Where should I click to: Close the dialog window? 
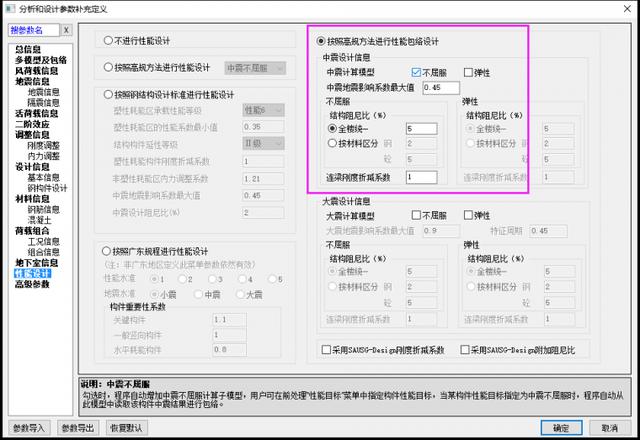627,9
